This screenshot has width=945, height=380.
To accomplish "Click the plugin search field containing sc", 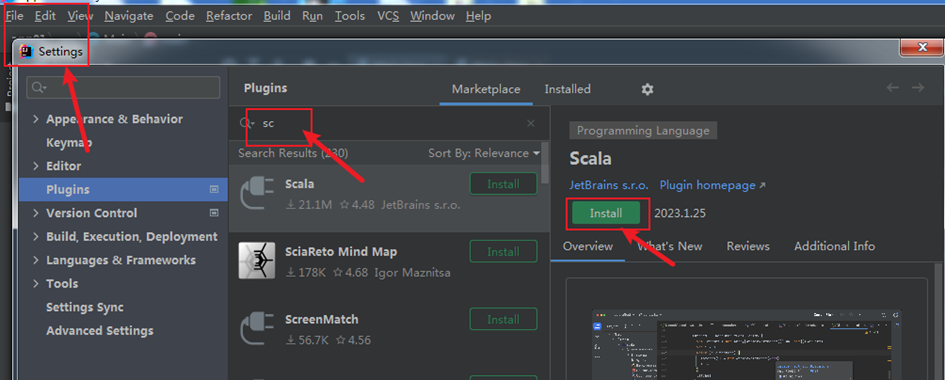I will (389, 123).
